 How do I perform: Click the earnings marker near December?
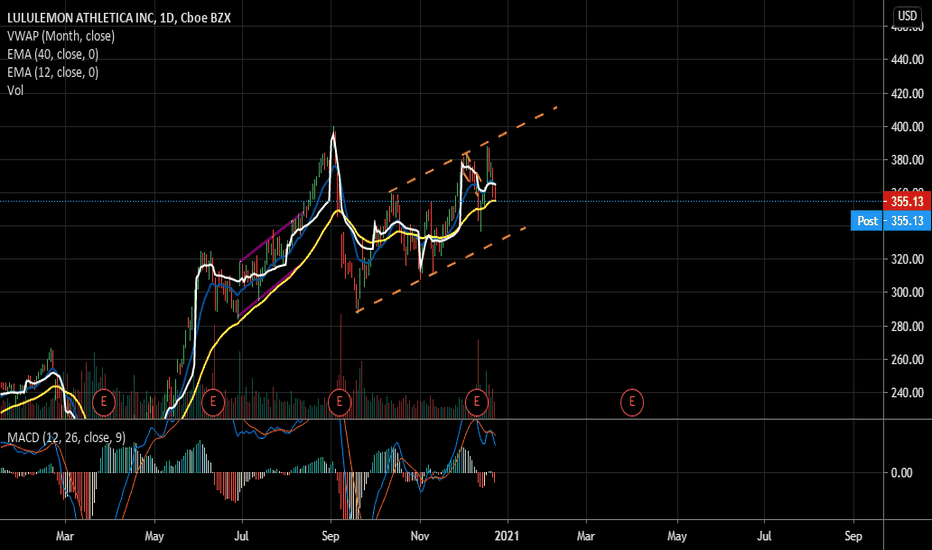coord(477,403)
